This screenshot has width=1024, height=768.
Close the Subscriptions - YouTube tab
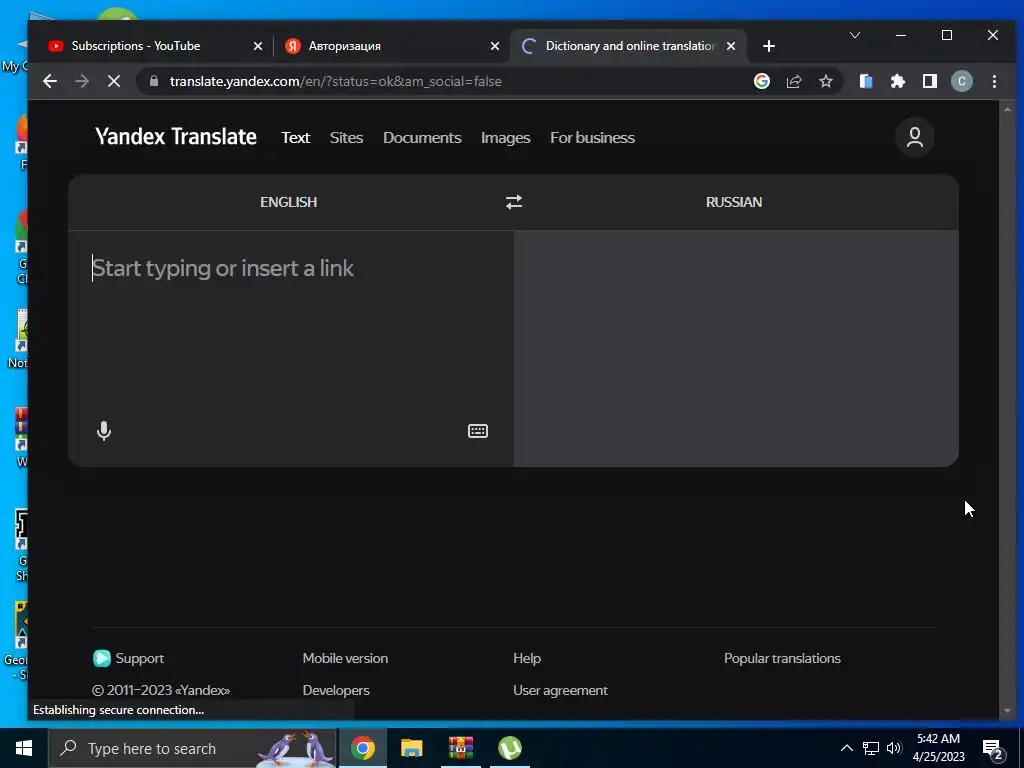(x=257, y=46)
